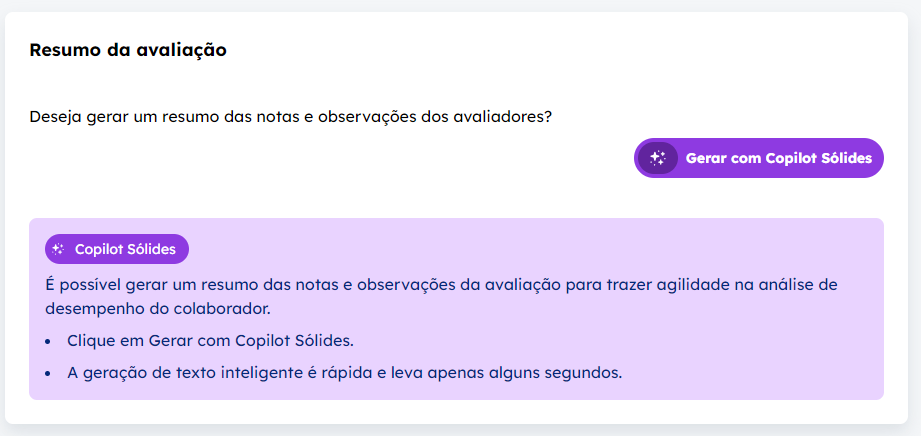Click the line desempenho do colaborador
921x436 pixels.
tap(158, 309)
